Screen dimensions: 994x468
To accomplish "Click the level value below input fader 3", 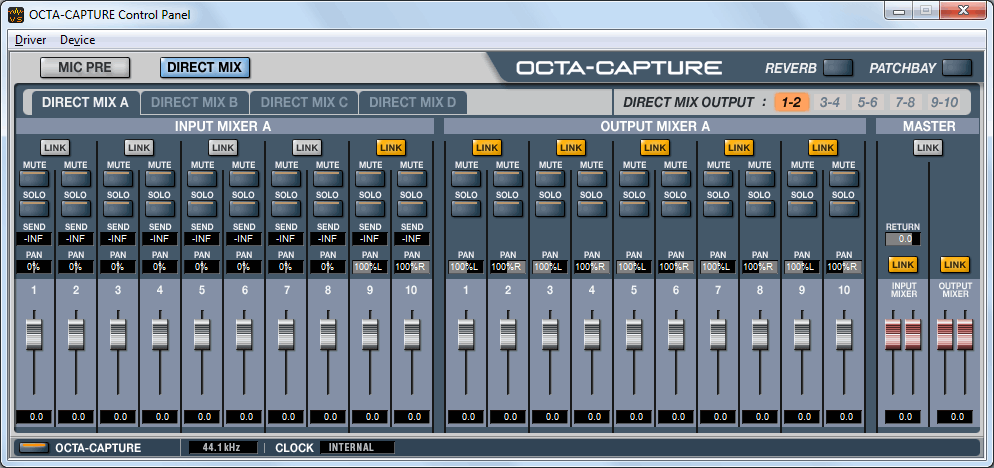I will [118, 417].
